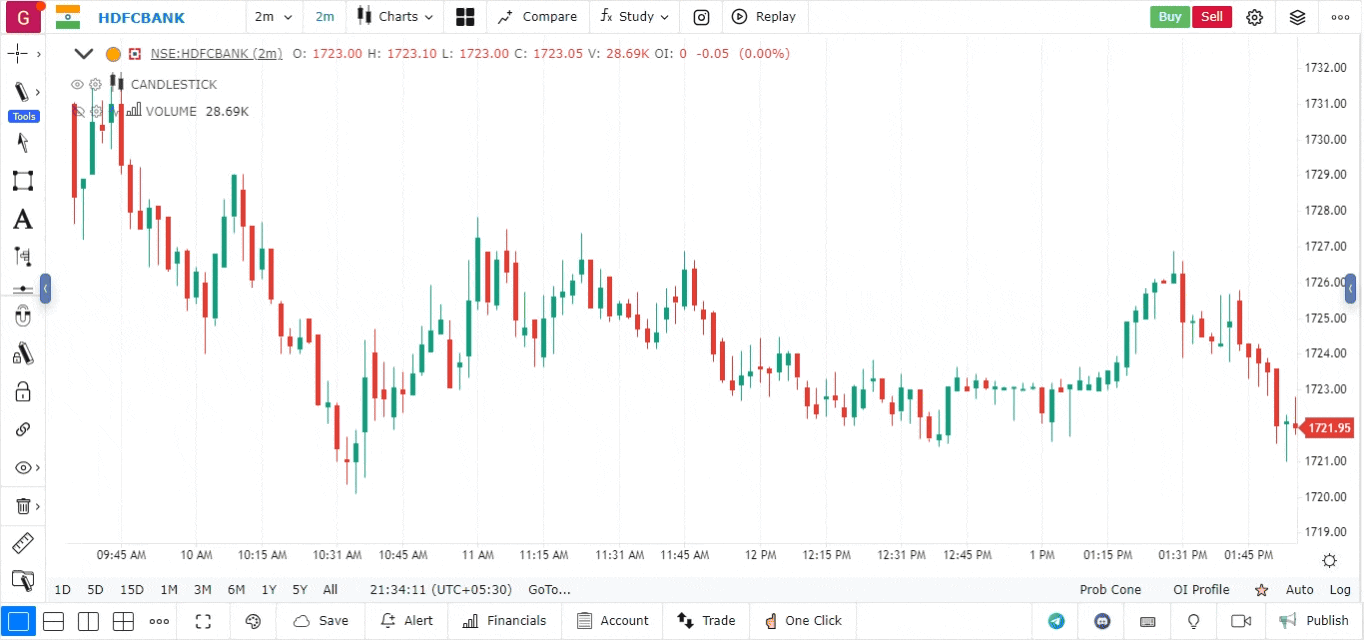Click the green Buy button
The image size is (1364, 640).
(x=1170, y=17)
